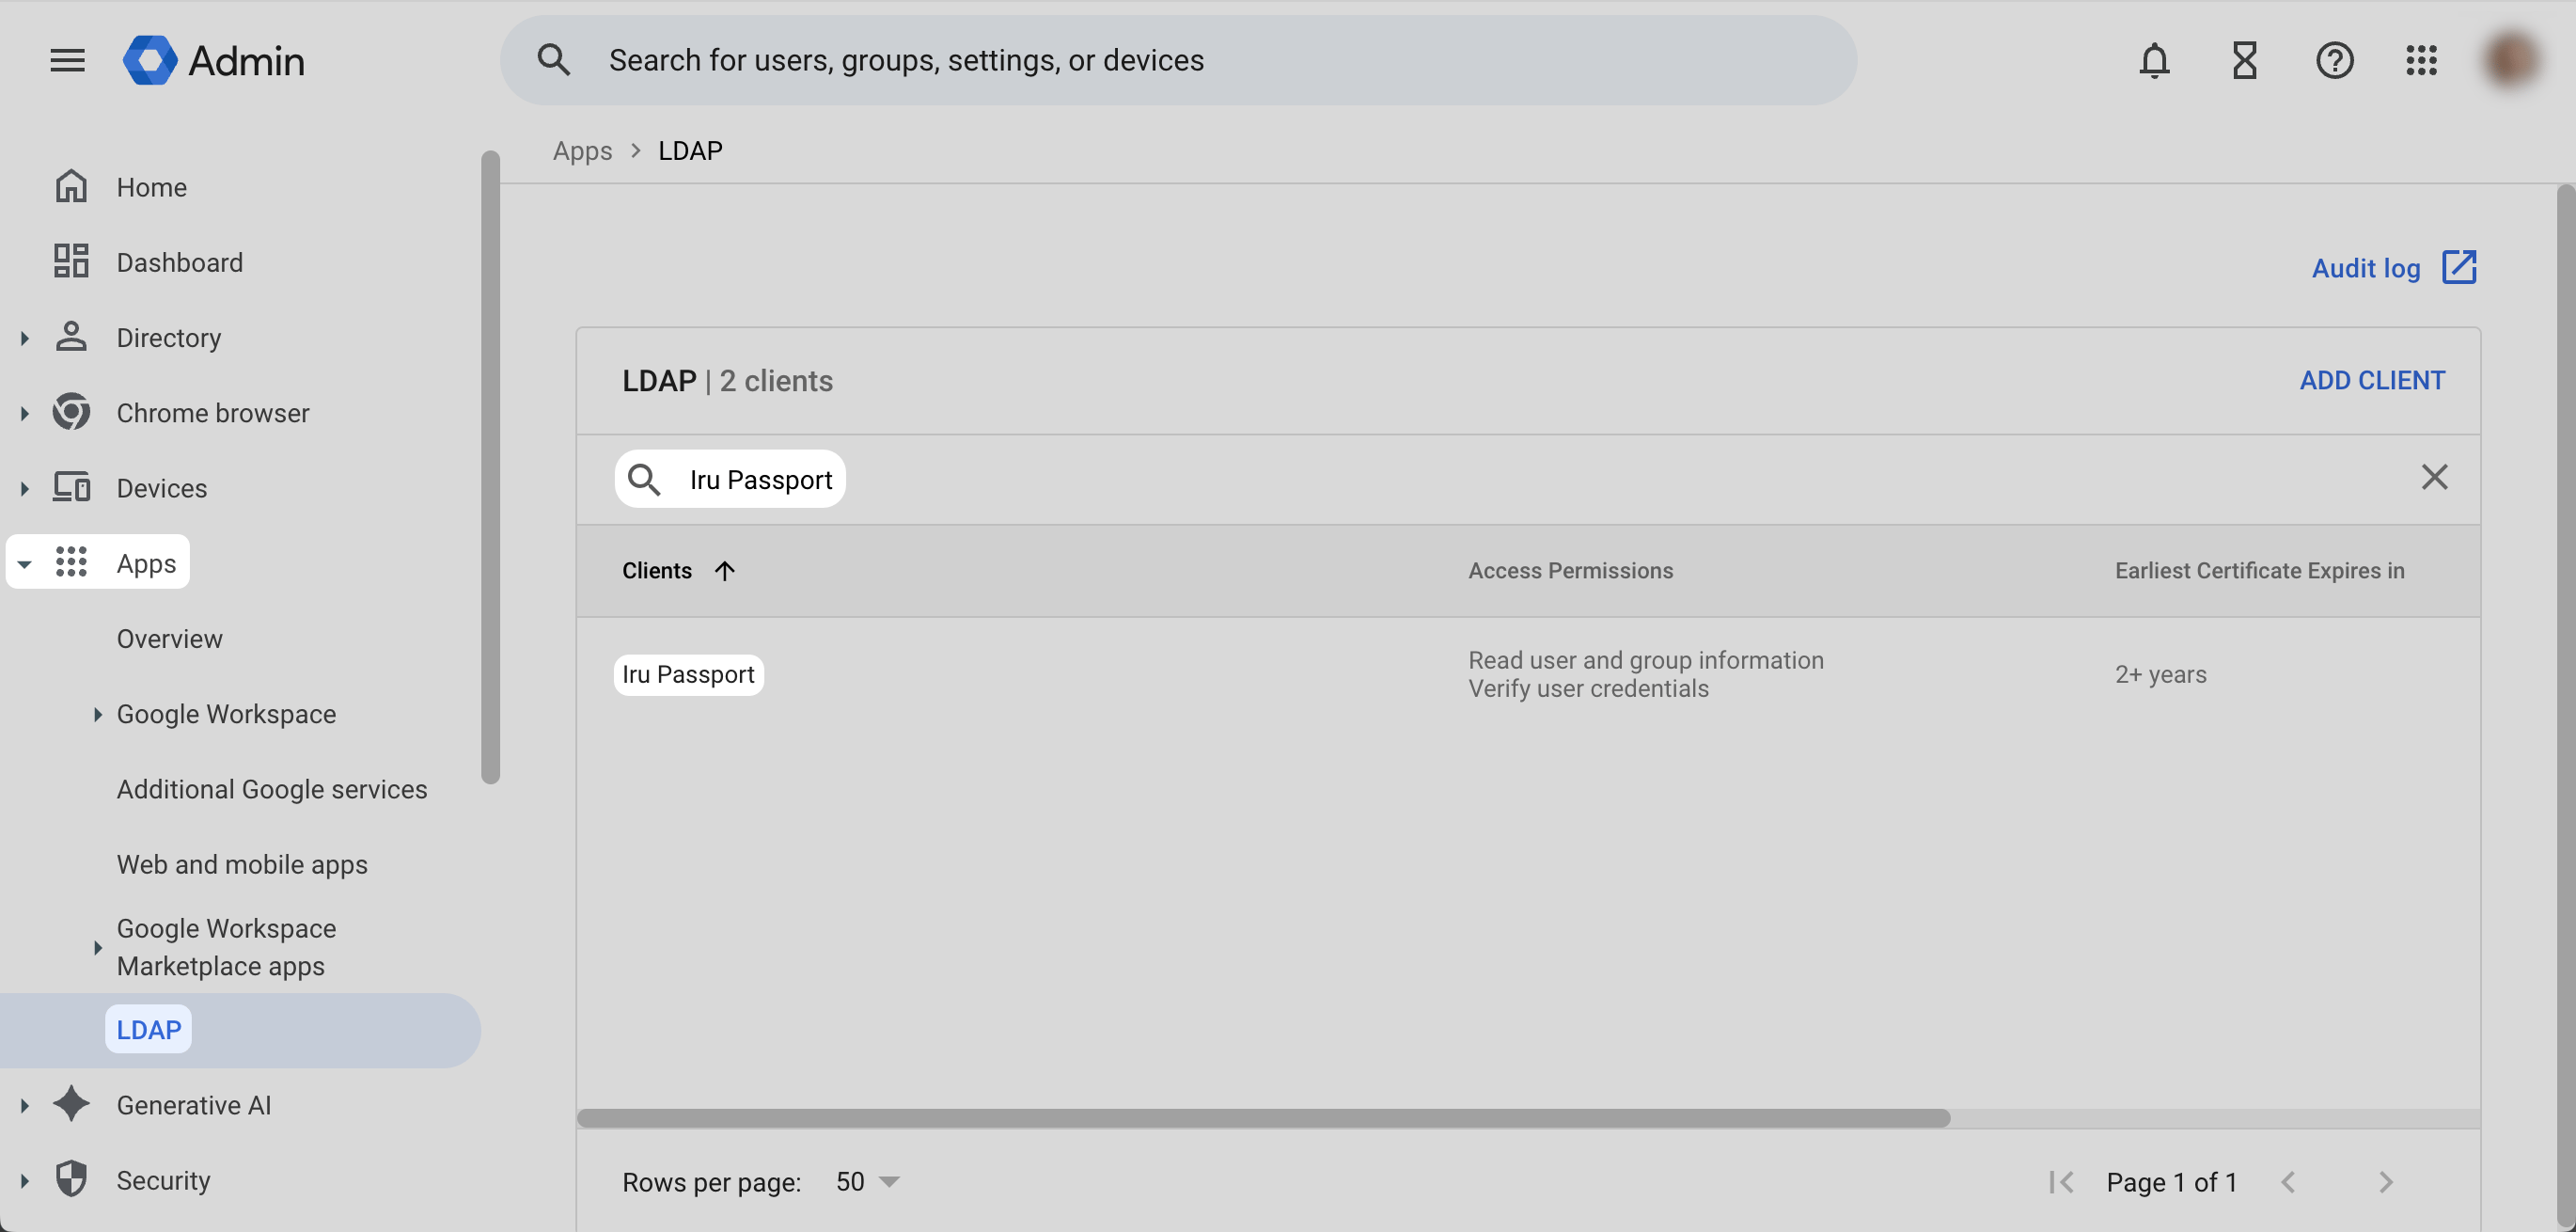Sort clients with the arrow icon

point(725,570)
